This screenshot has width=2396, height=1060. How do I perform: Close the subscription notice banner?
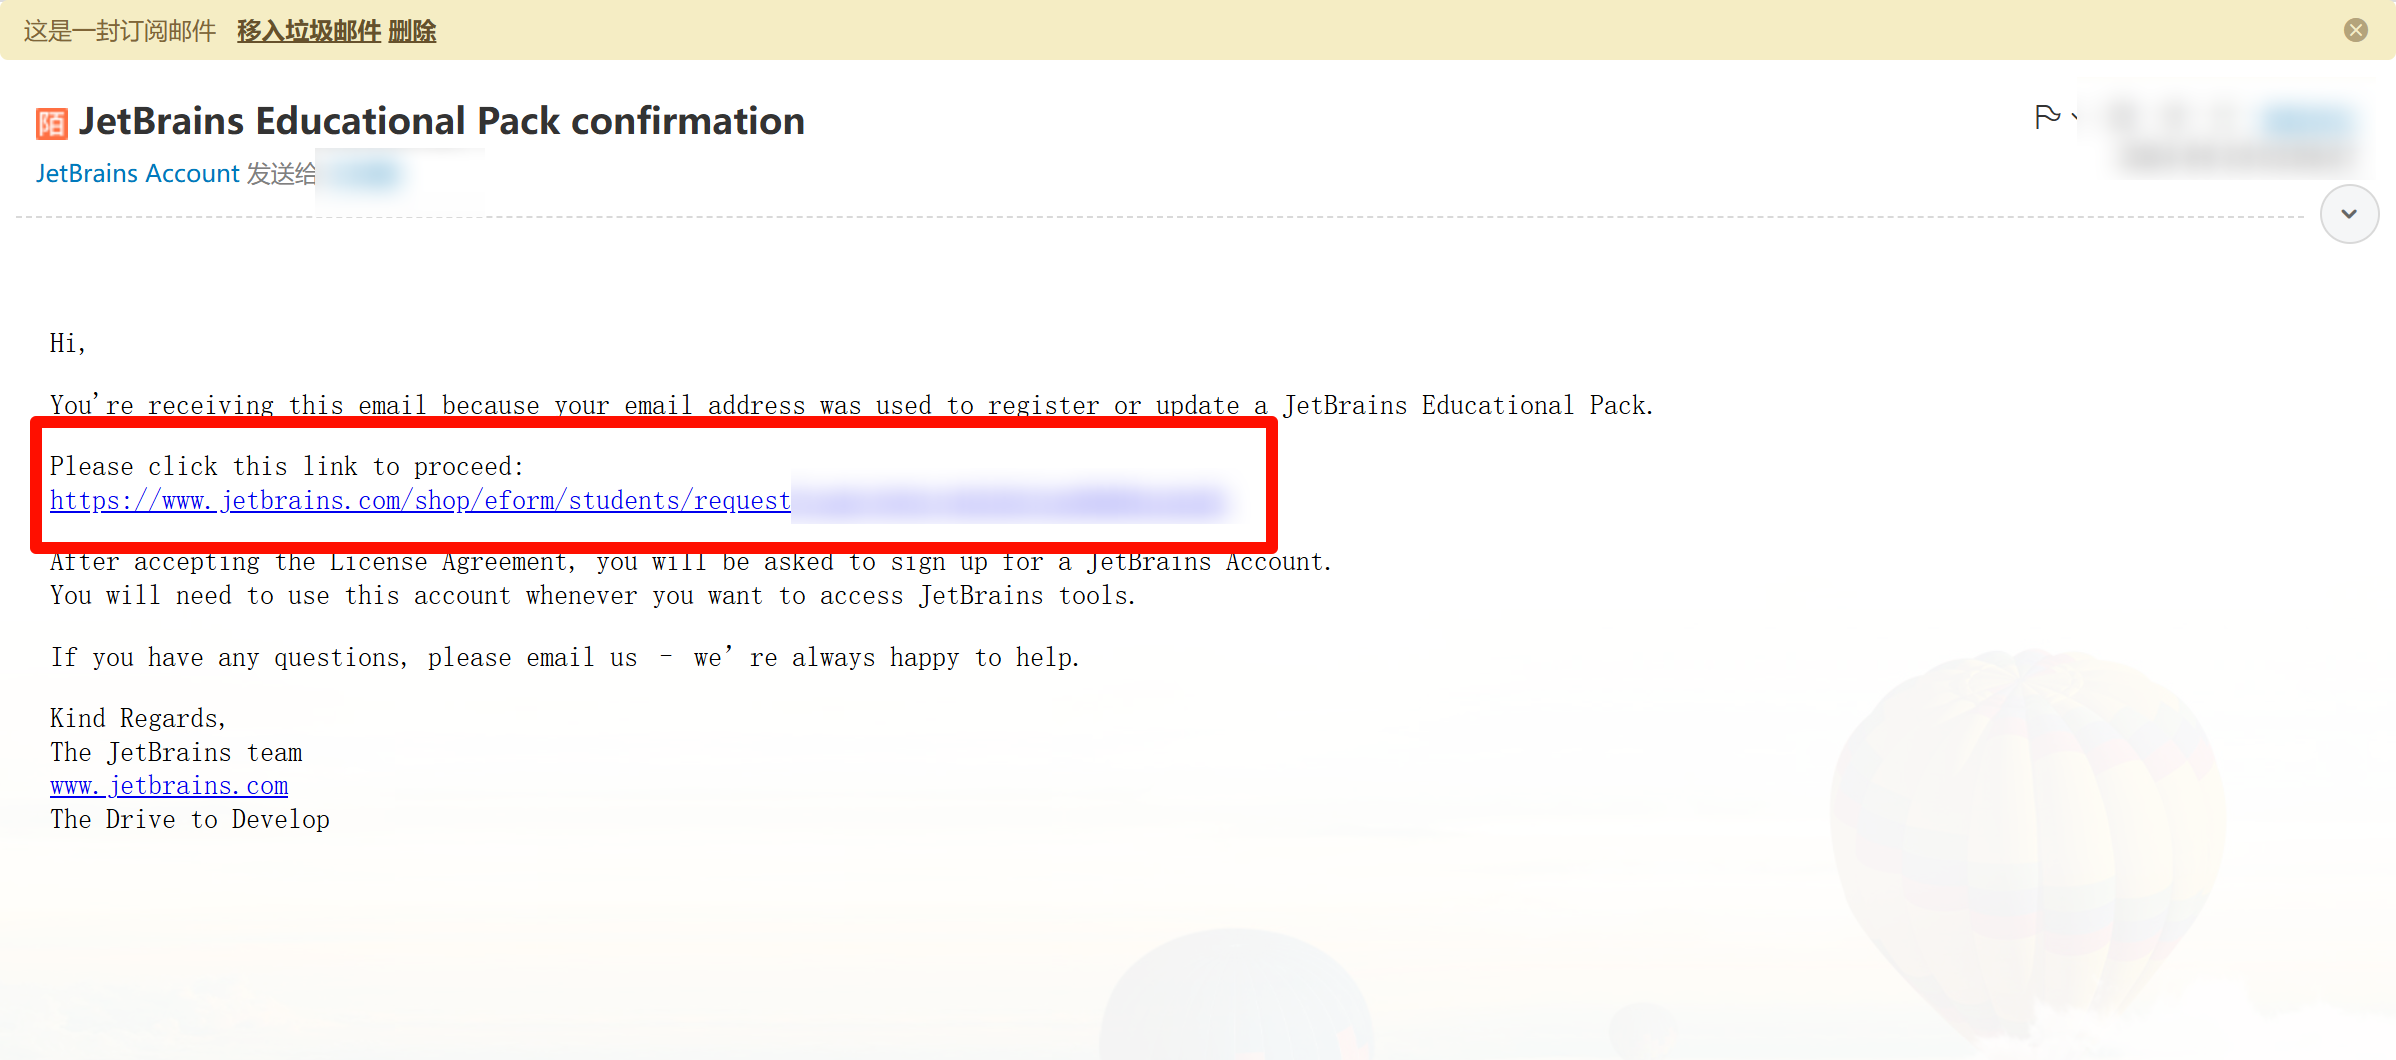[x=2355, y=30]
